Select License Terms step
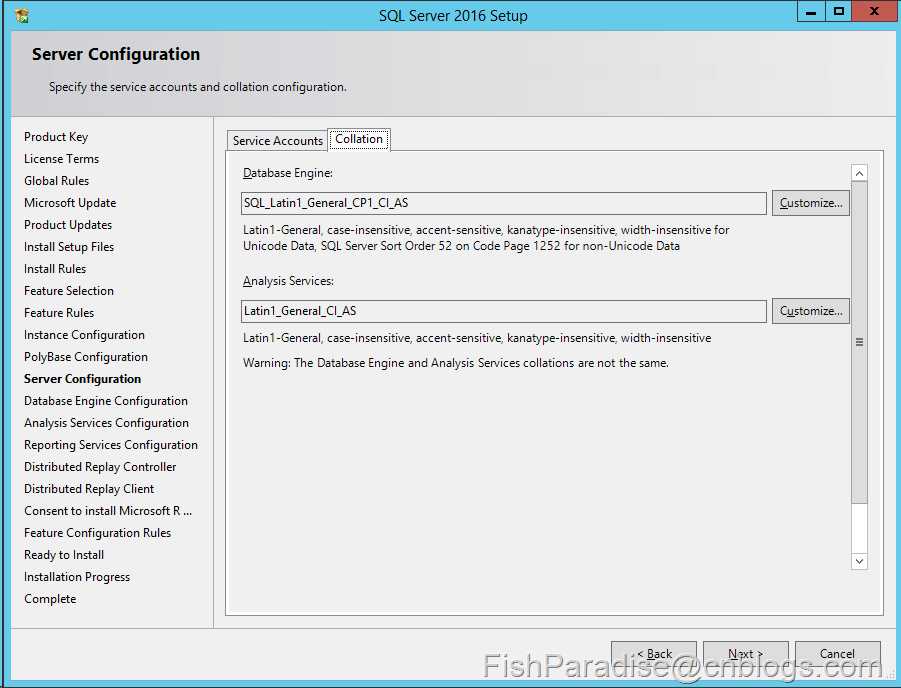Screen dimensions: 901x688 click(61, 159)
